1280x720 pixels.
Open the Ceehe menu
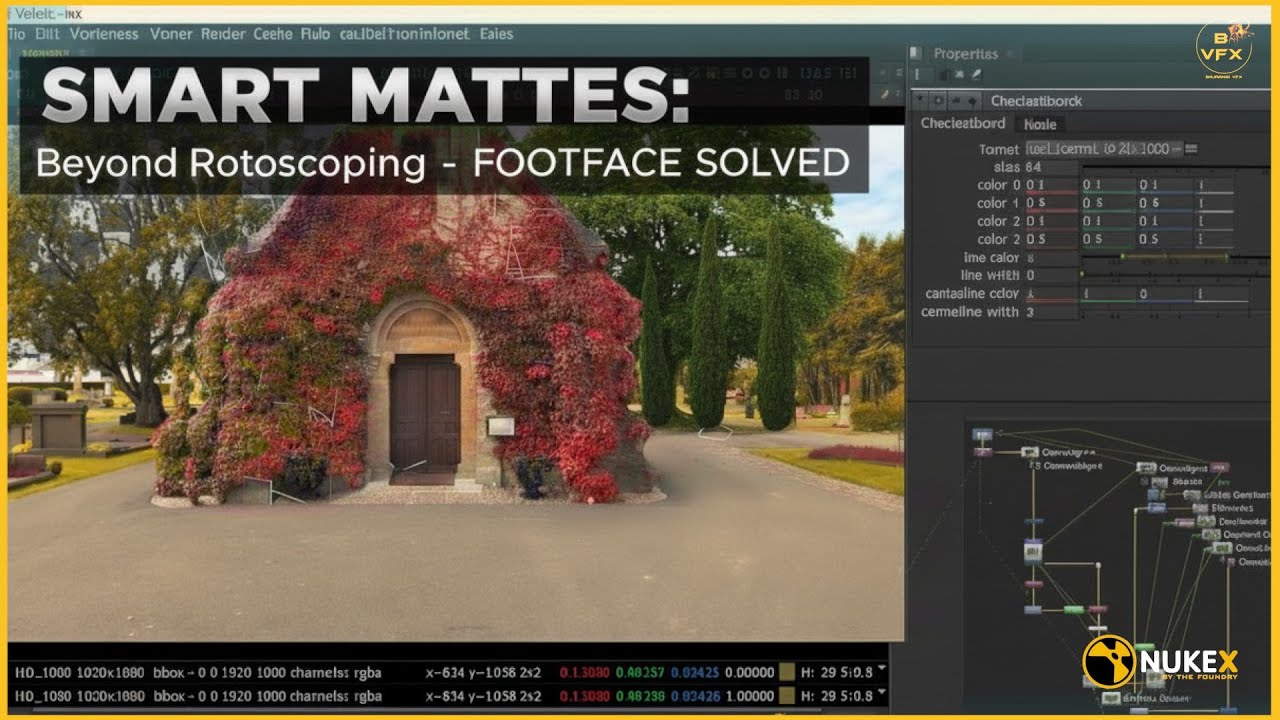click(x=273, y=34)
